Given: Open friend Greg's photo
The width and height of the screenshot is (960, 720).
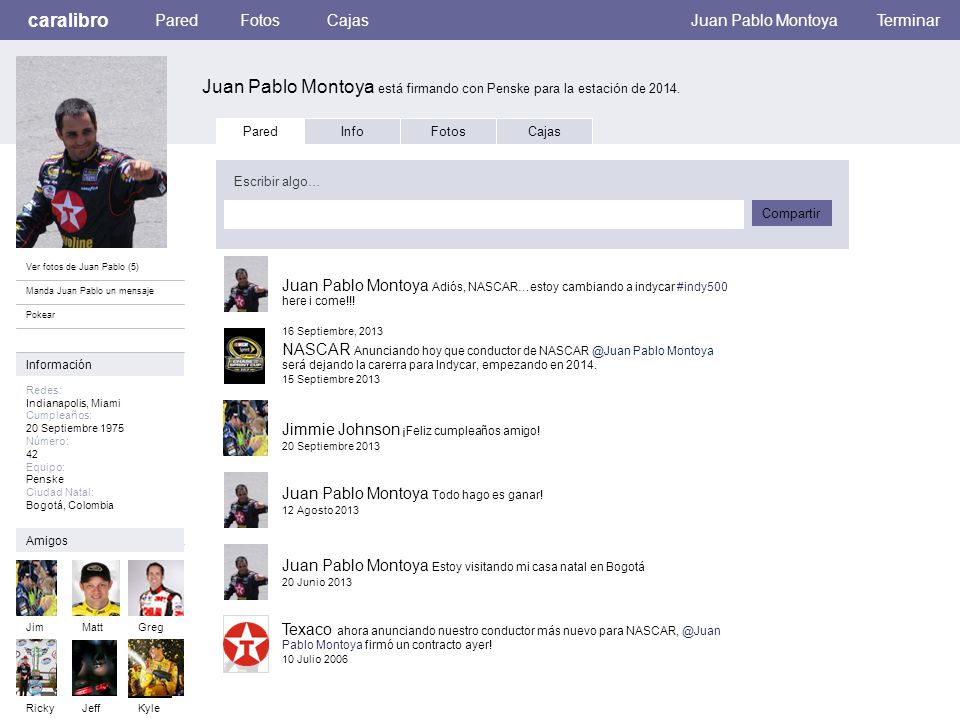Looking at the screenshot, I should [156, 588].
